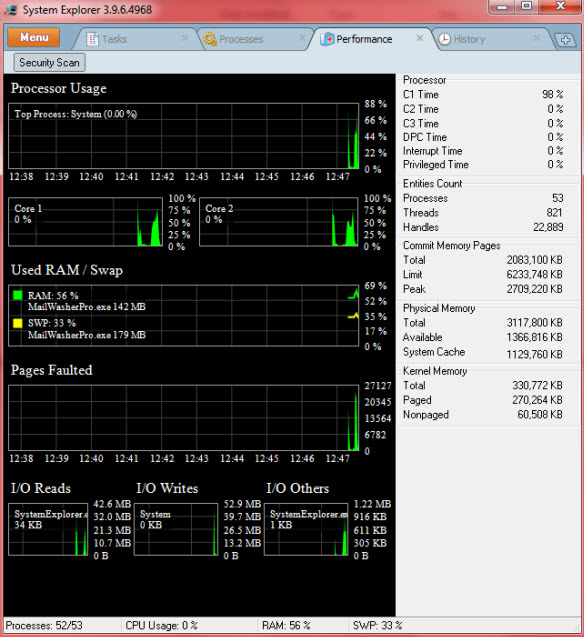
Task: Click the System Explorer title bar icon
Action: [x=11, y=10]
